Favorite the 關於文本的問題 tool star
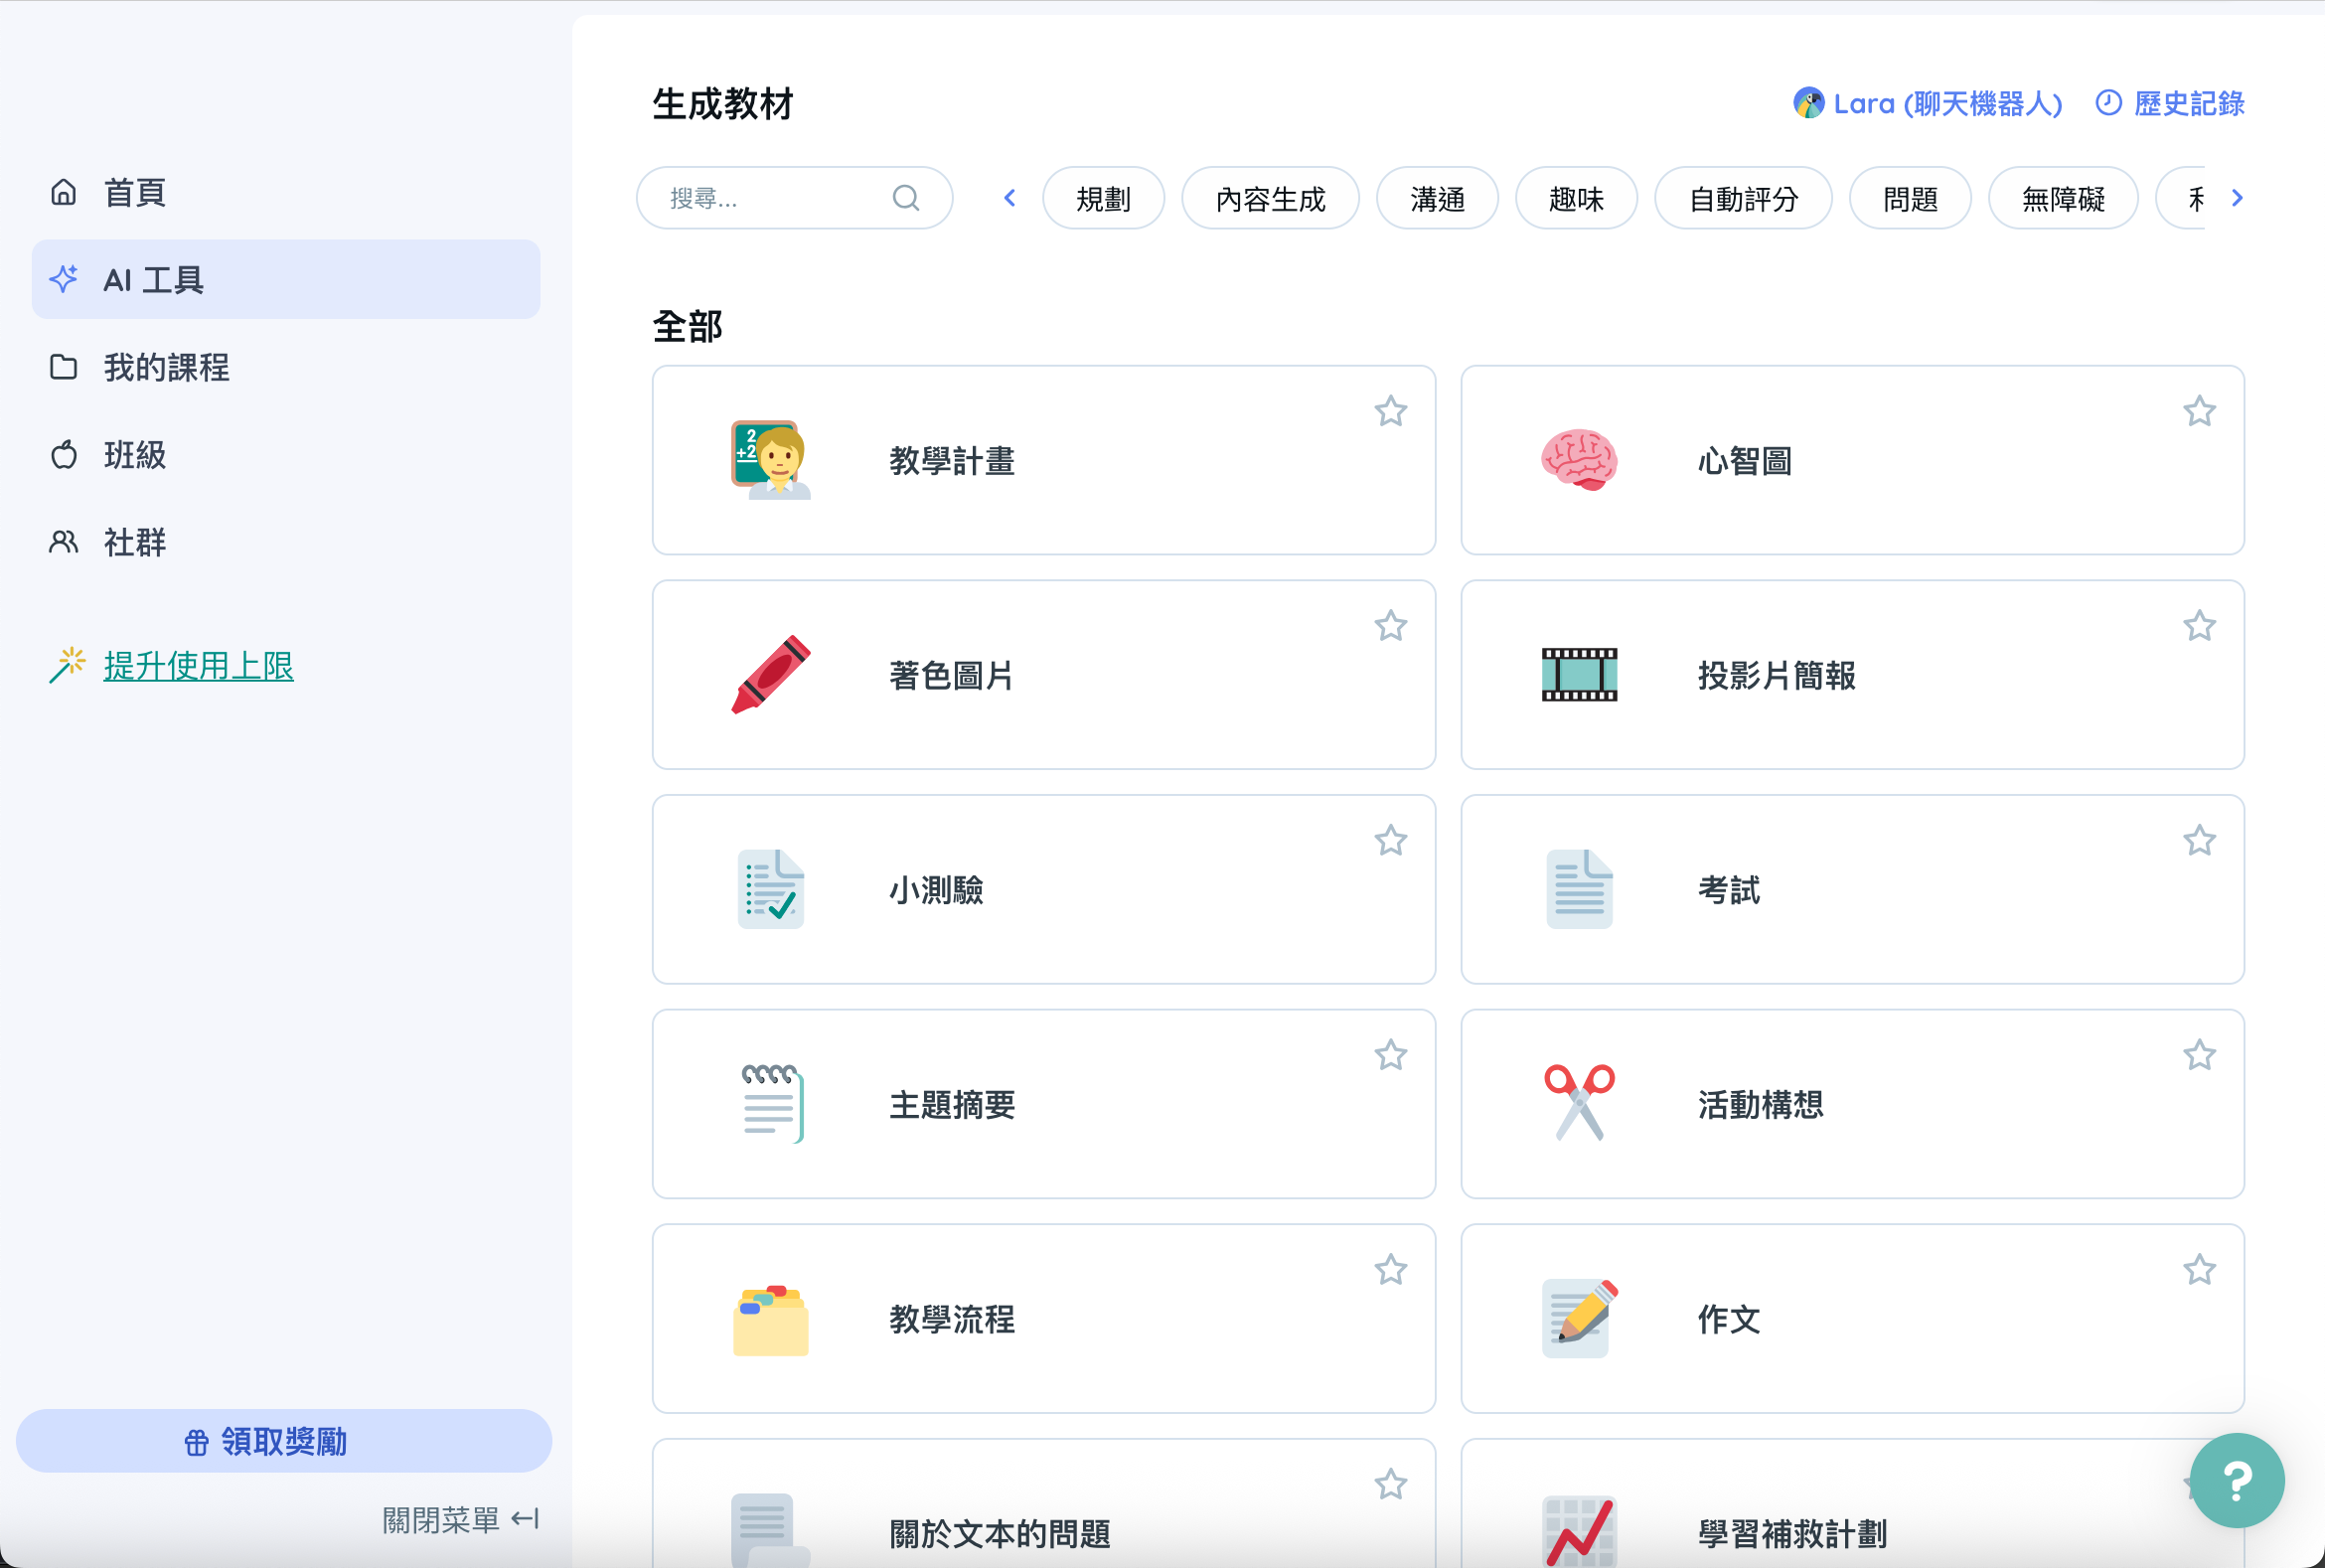 [1390, 1484]
